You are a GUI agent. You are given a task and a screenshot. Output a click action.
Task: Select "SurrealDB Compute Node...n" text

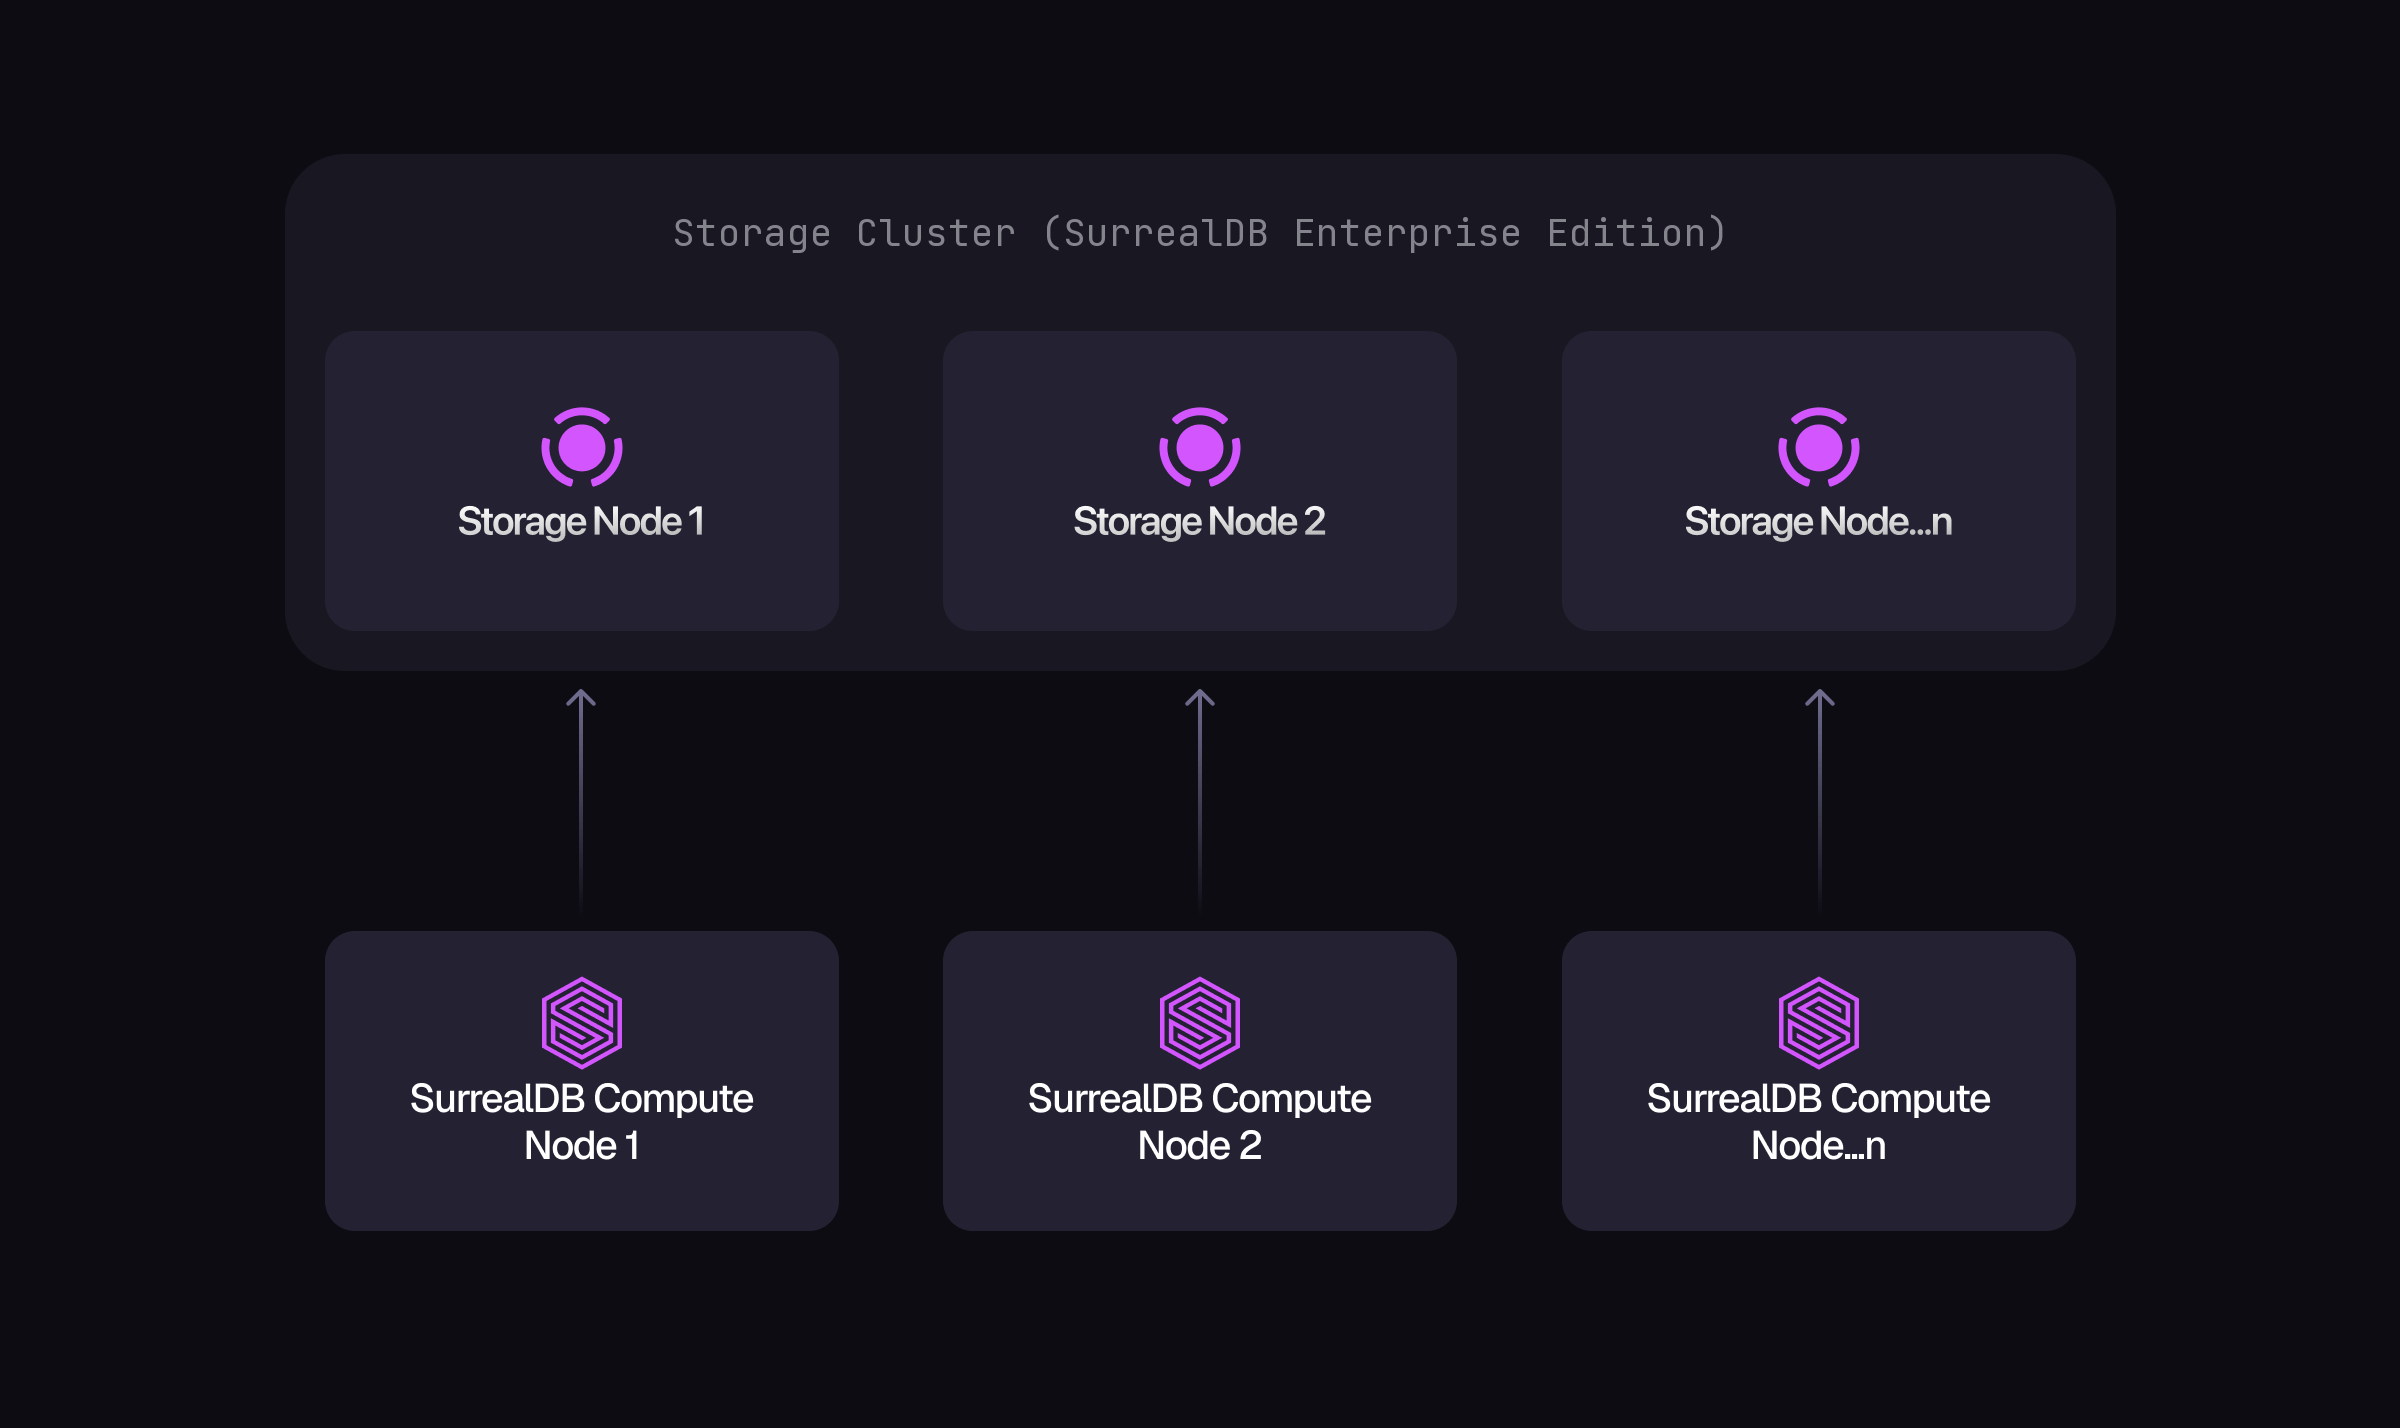(x=1819, y=1122)
